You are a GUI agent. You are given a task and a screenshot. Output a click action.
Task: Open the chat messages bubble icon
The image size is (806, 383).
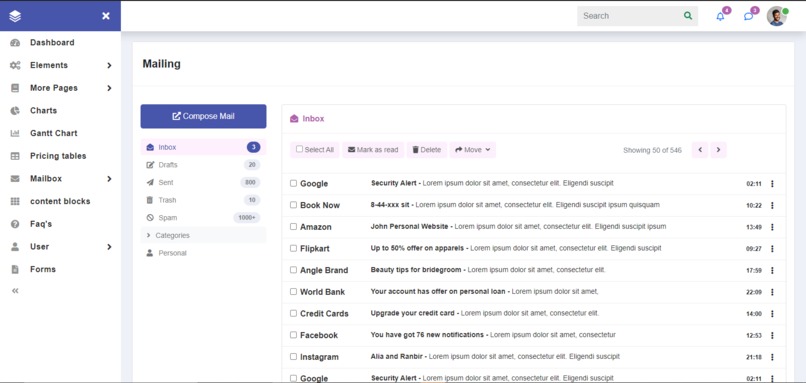pos(748,16)
